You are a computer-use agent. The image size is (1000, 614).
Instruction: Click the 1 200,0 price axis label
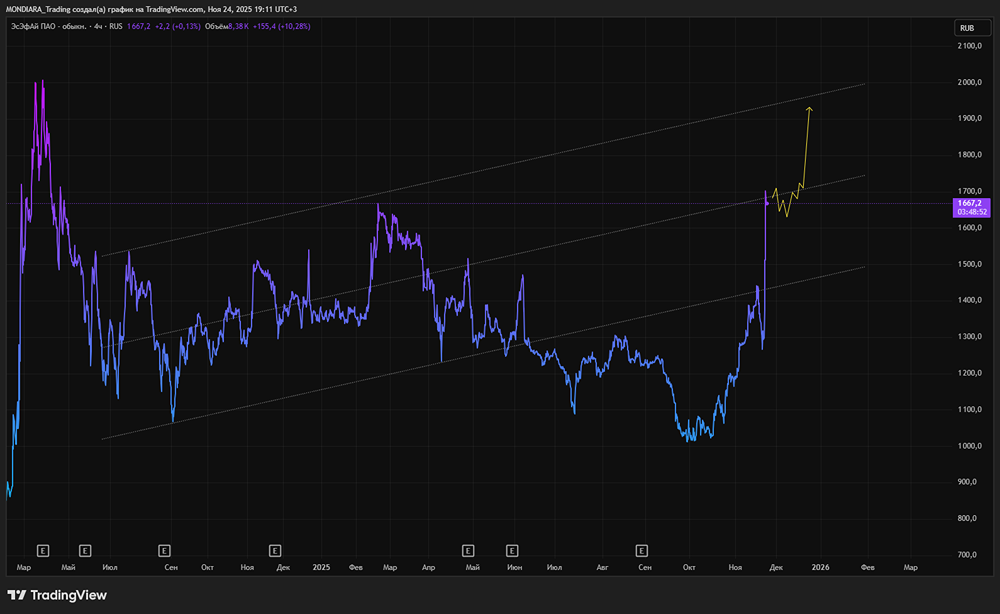969,373
